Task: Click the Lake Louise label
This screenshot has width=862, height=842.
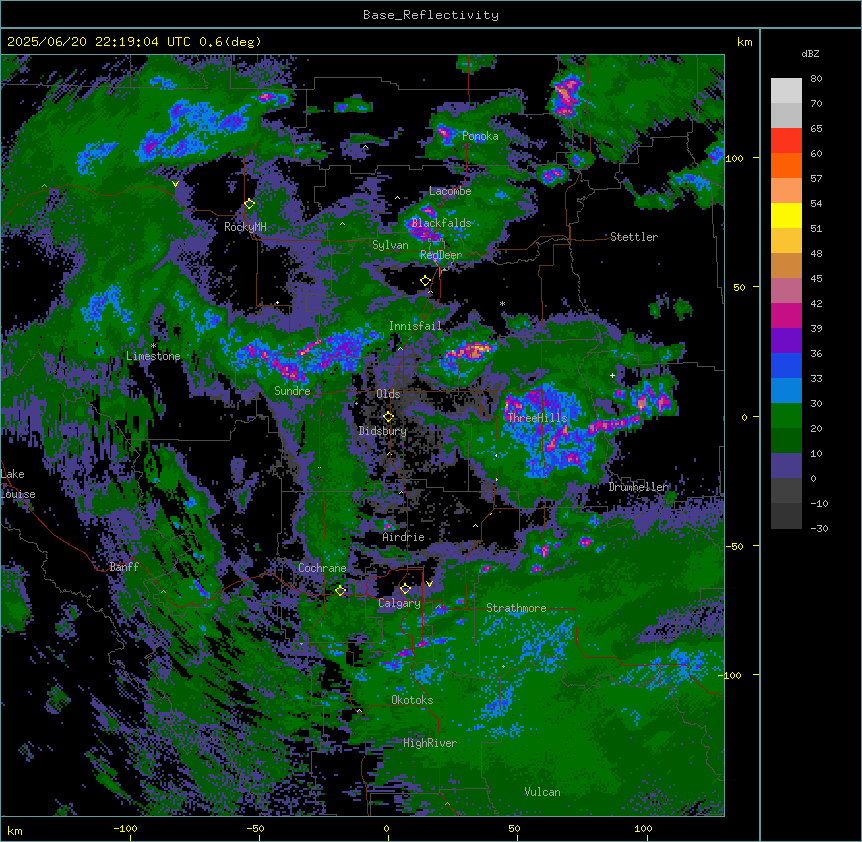Action: pos(16,484)
